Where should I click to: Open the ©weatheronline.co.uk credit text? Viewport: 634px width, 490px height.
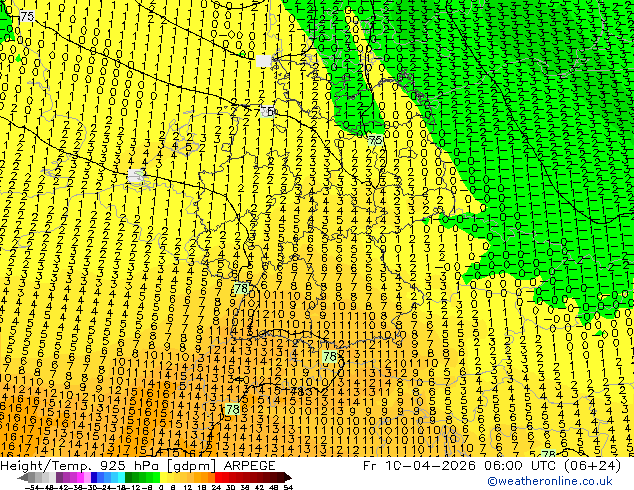(x=550, y=481)
